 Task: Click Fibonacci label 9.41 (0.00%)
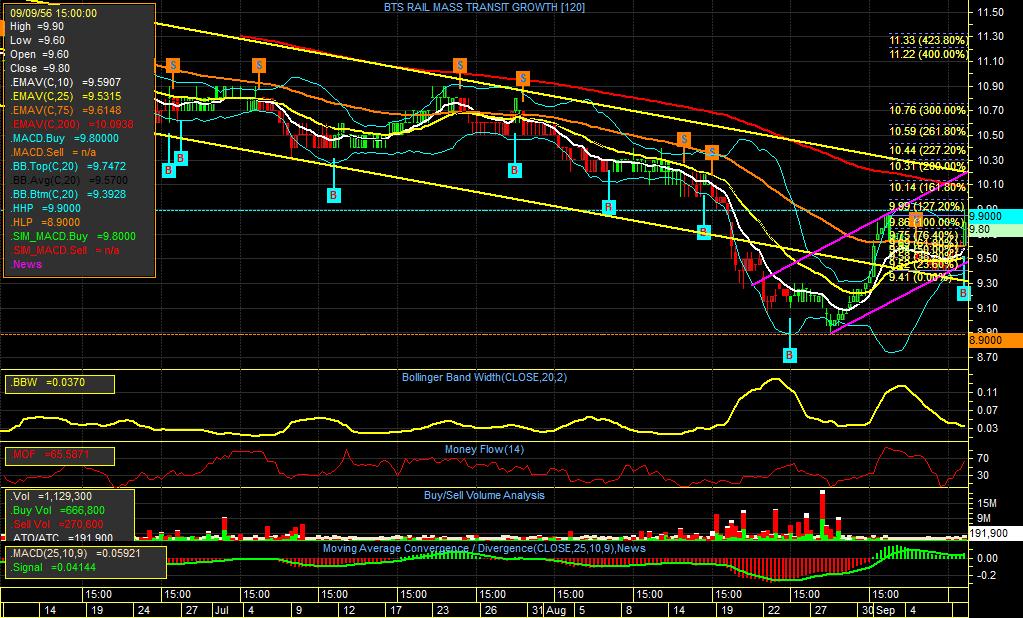click(x=923, y=277)
